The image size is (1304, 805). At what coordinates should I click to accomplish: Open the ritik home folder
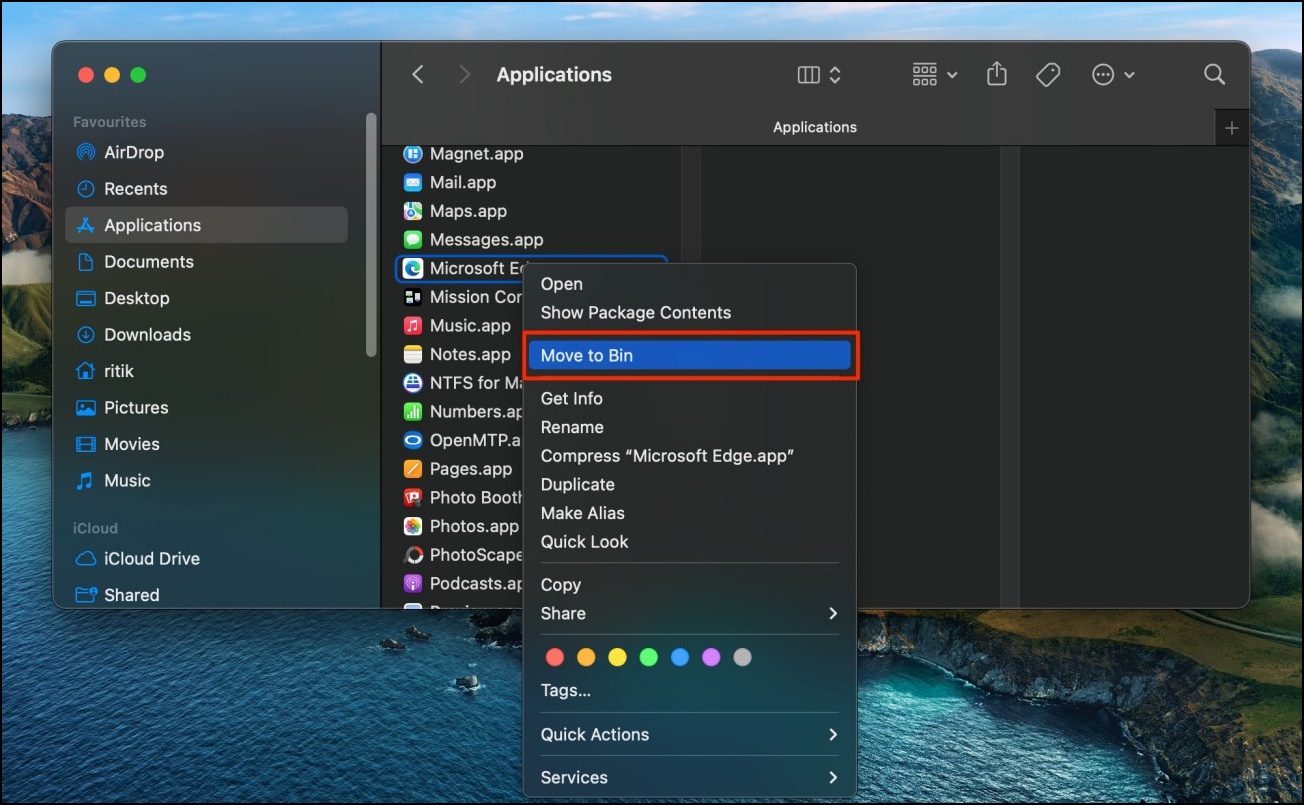pyautogui.click(x=206, y=371)
